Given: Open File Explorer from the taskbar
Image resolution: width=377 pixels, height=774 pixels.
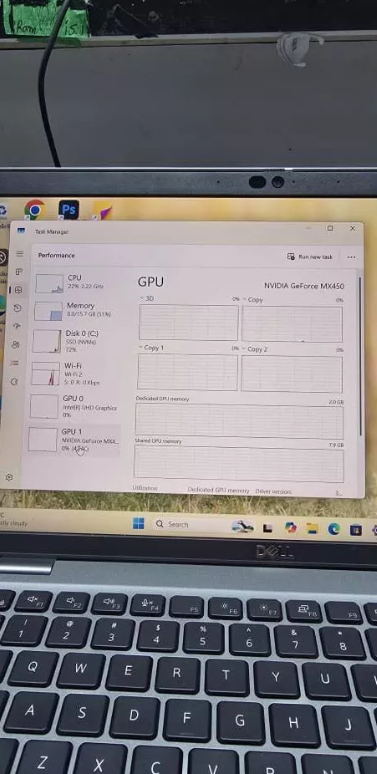Looking at the screenshot, I should point(312,529).
